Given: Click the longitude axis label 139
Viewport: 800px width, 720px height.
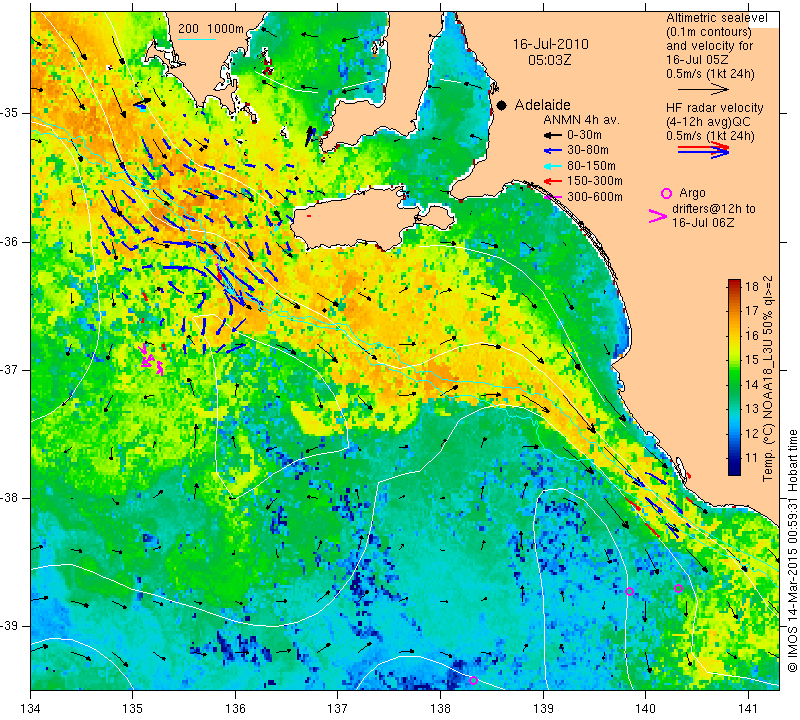Looking at the screenshot, I should pyautogui.click(x=543, y=709).
